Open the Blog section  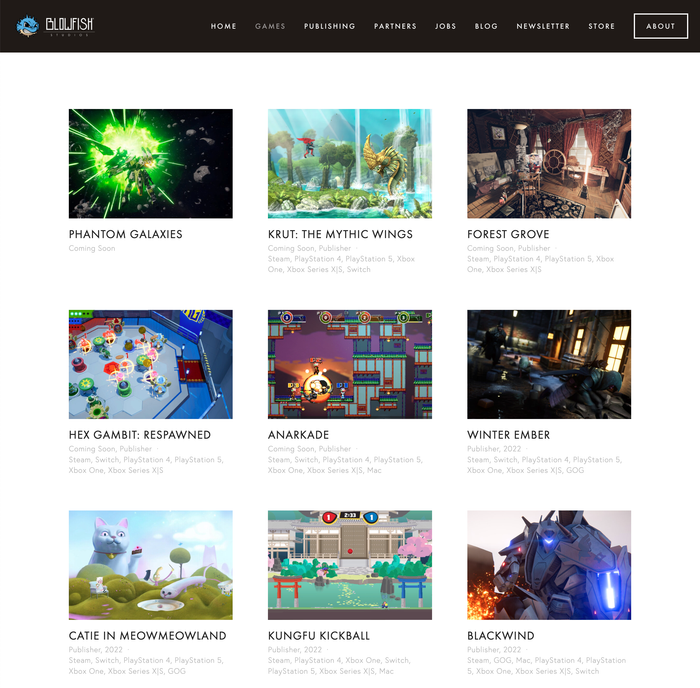(486, 26)
